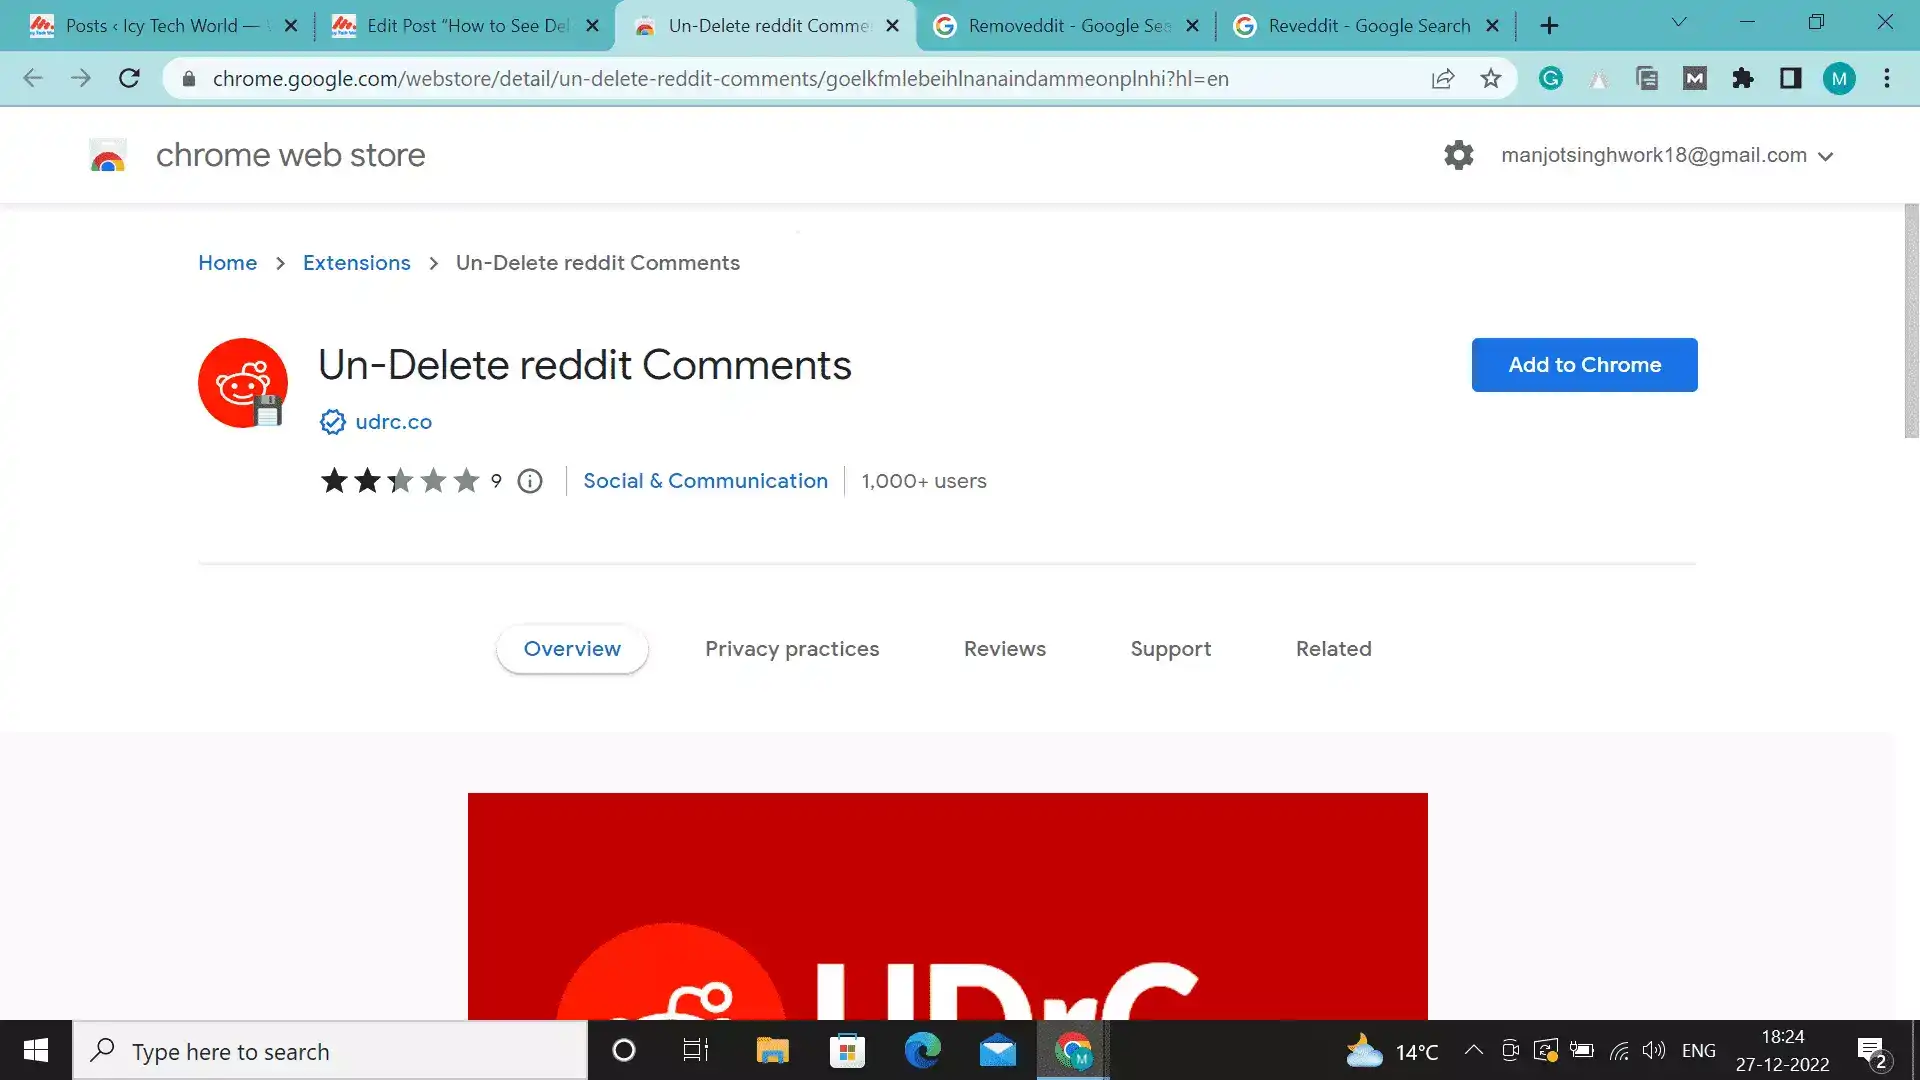This screenshot has width=1920, height=1080.
Task: Click the greyed-out triangle extension icon
Action: click(x=1599, y=78)
